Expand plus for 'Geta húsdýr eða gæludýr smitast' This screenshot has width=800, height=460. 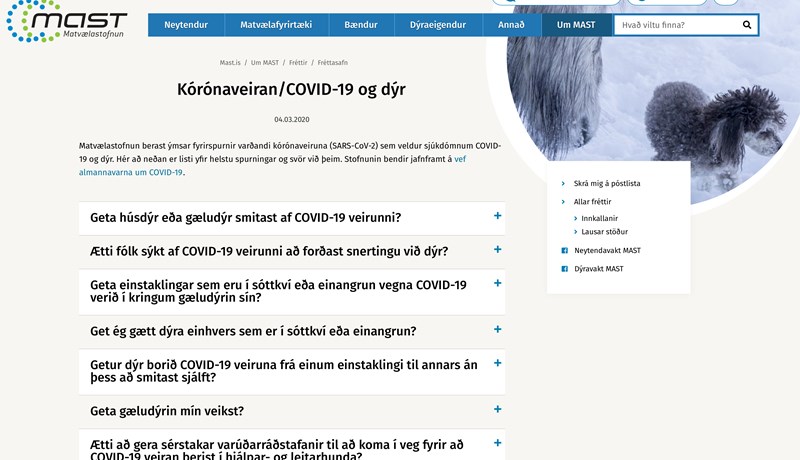[497, 216]
